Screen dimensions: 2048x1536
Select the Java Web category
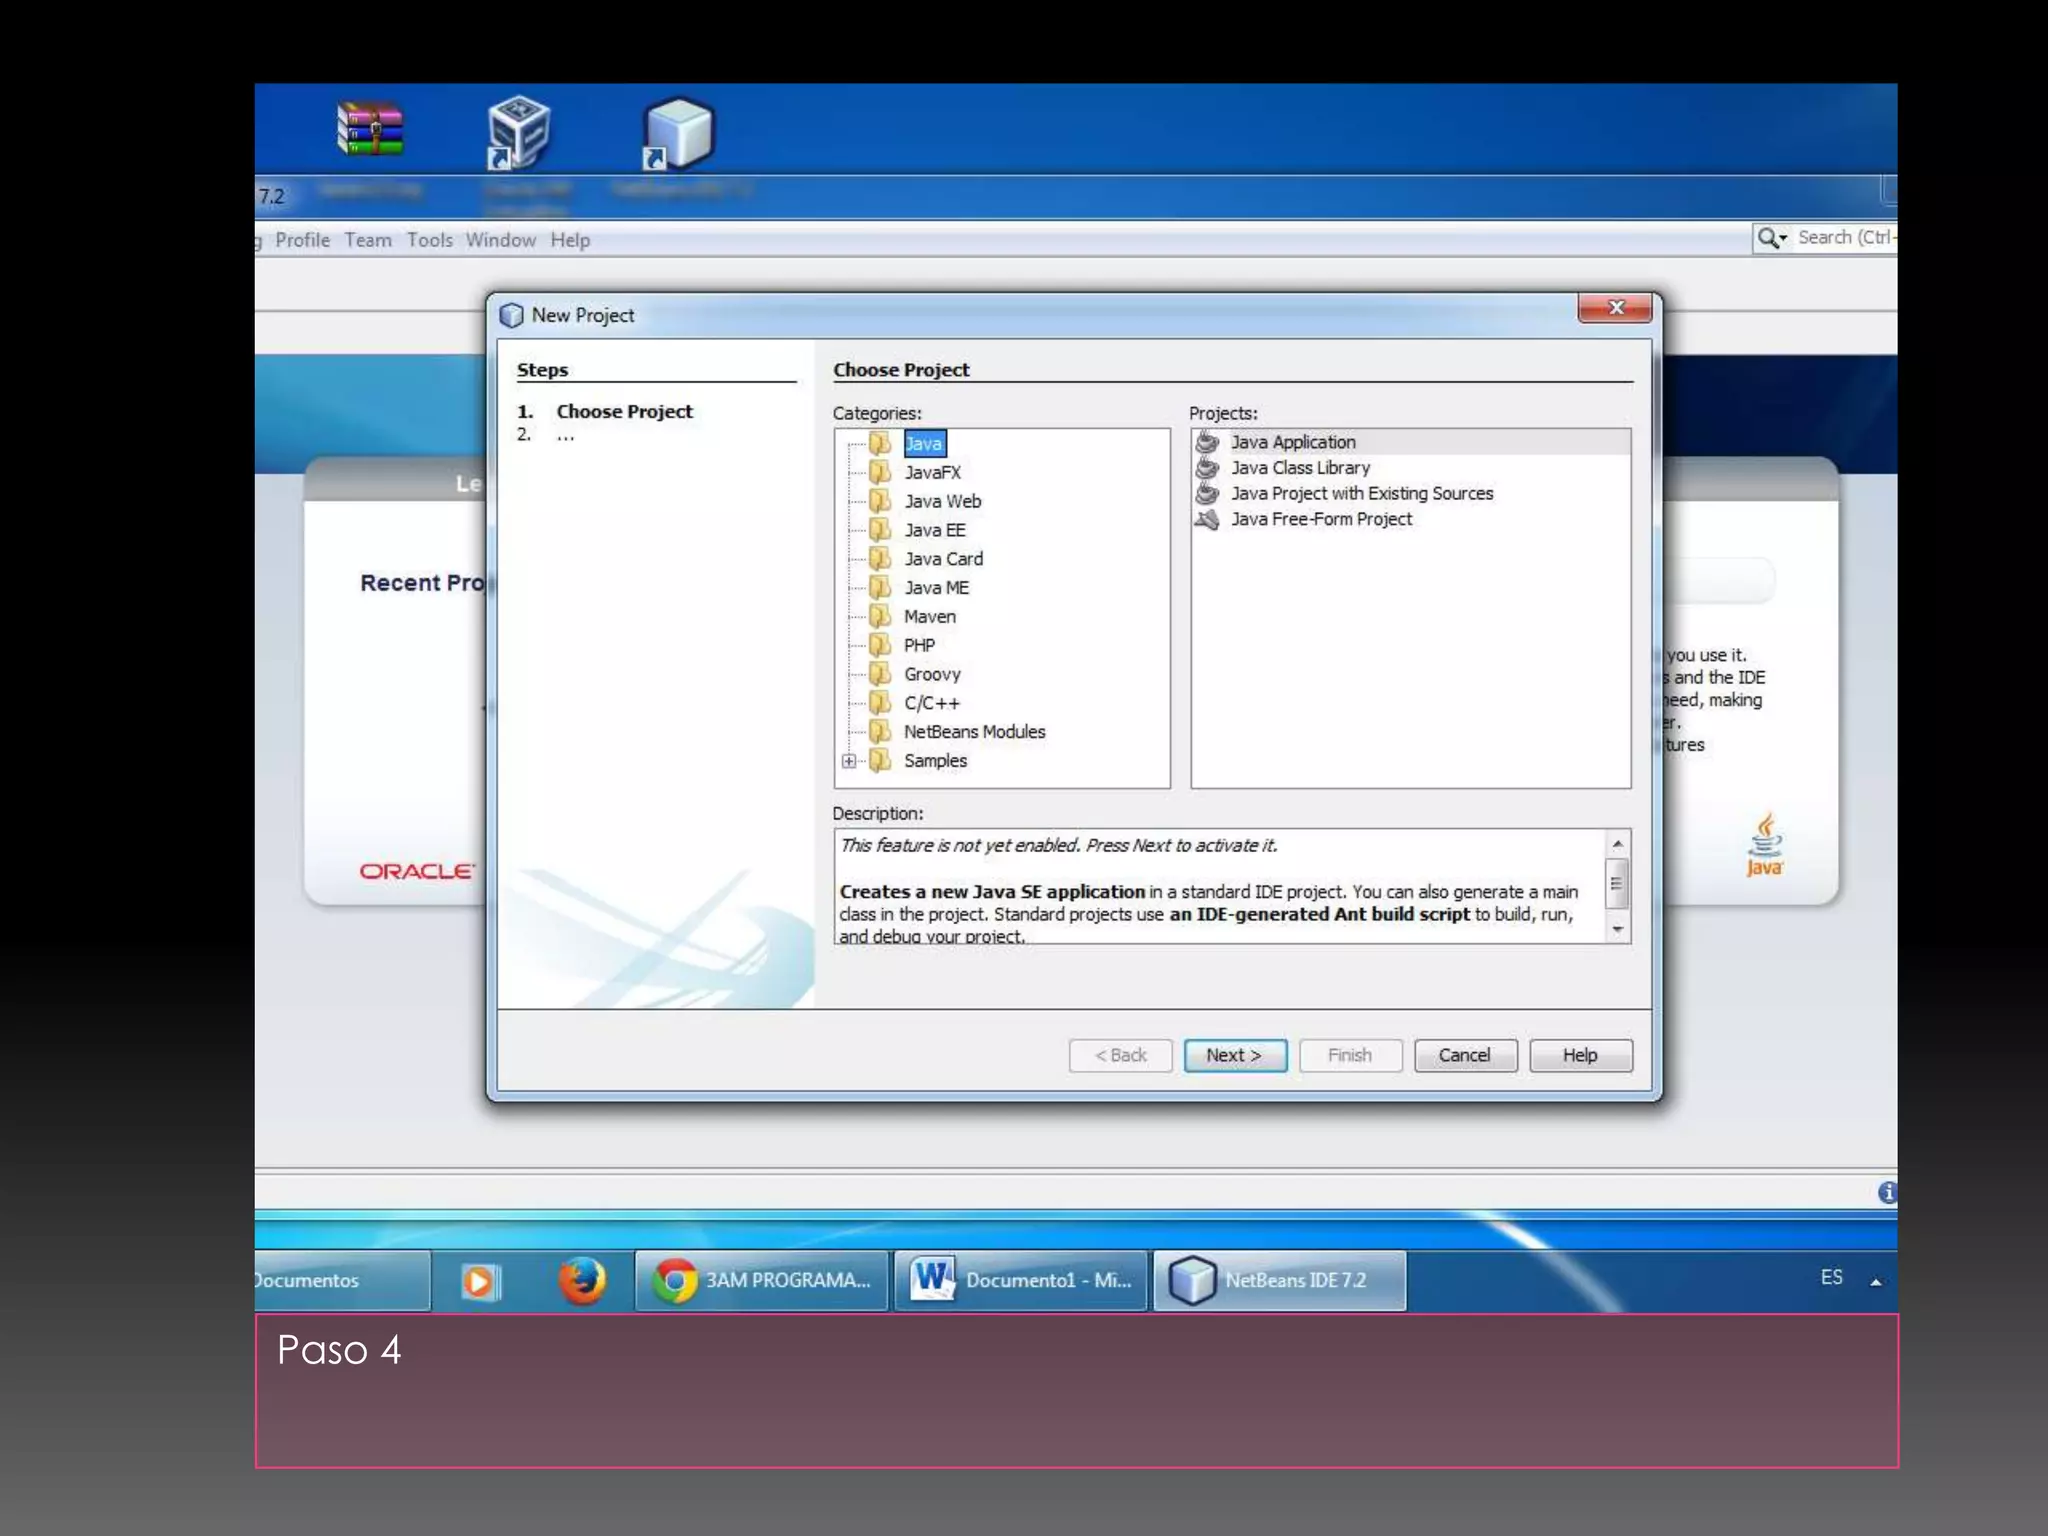[x=942, y=501]
